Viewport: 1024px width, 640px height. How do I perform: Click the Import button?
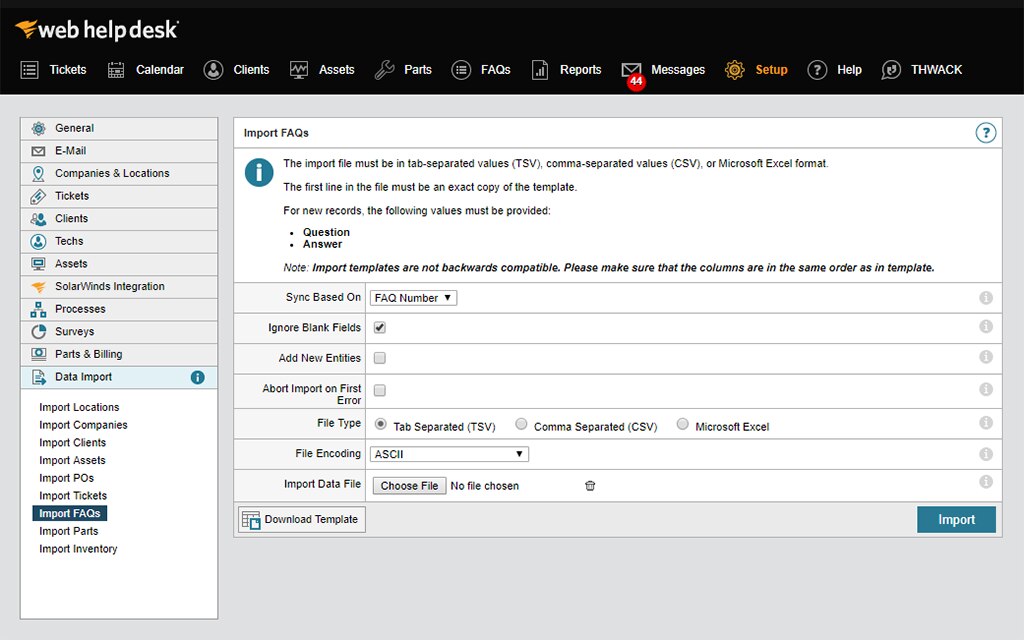click(956, 519)
